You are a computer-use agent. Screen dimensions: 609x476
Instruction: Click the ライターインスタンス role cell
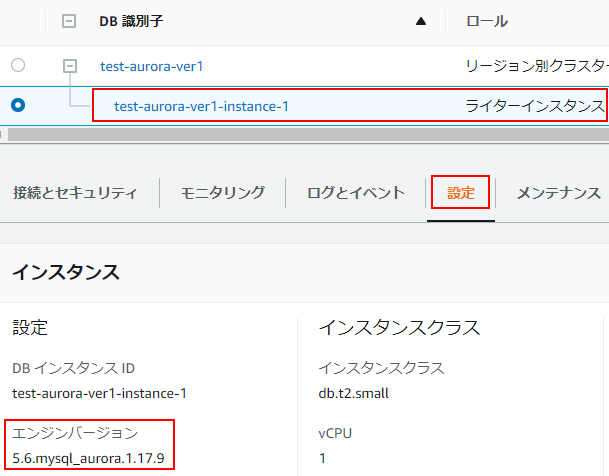(x=535, y=105)
